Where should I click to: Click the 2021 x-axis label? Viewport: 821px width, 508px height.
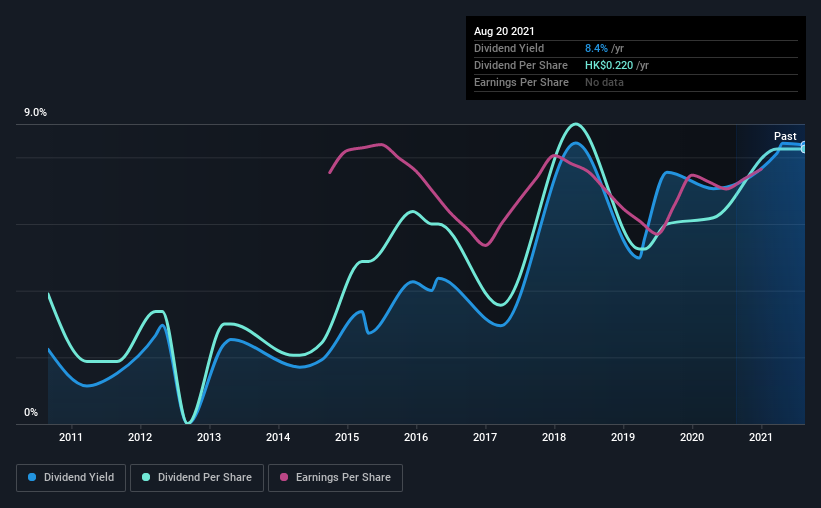click(x=761, y=437)
